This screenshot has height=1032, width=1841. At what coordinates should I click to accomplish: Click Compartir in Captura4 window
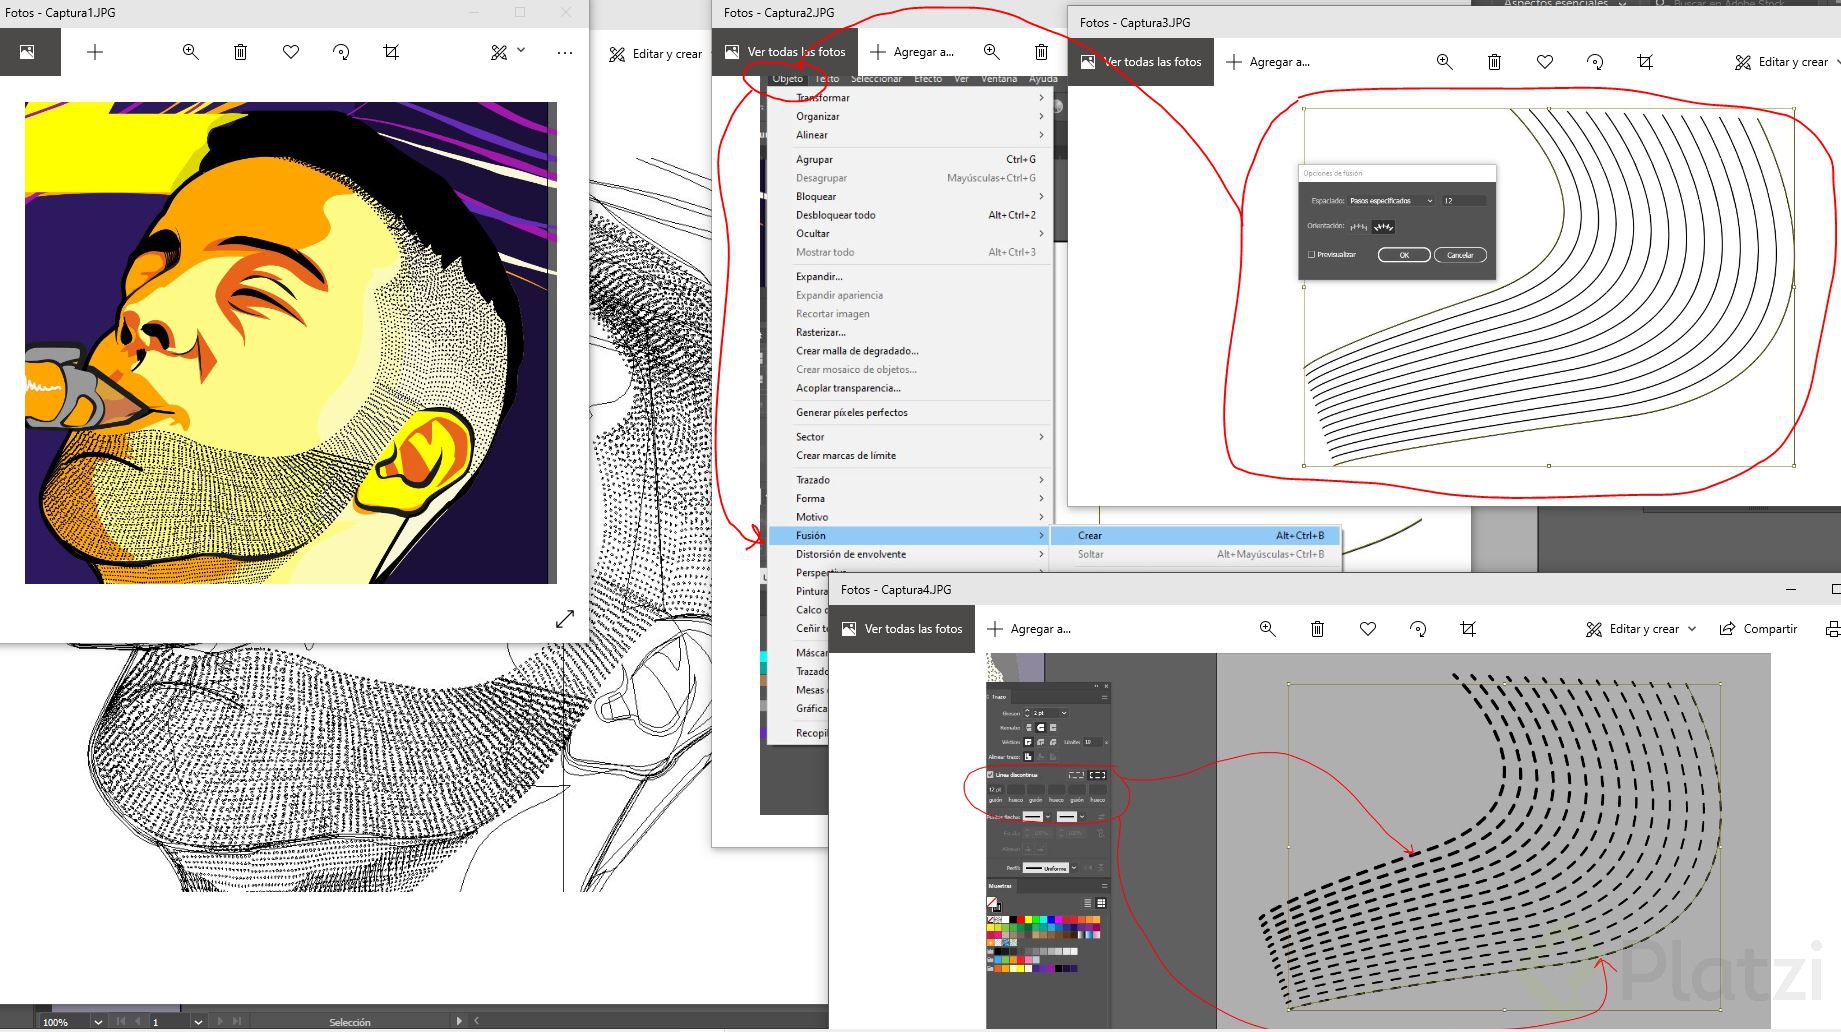tap(1758, 629)
